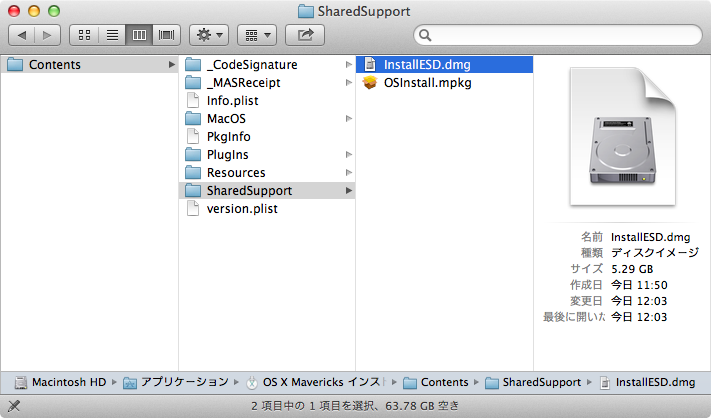Select the Resources folder
This screenshot has height=418, width=711.
click(268, 173)
